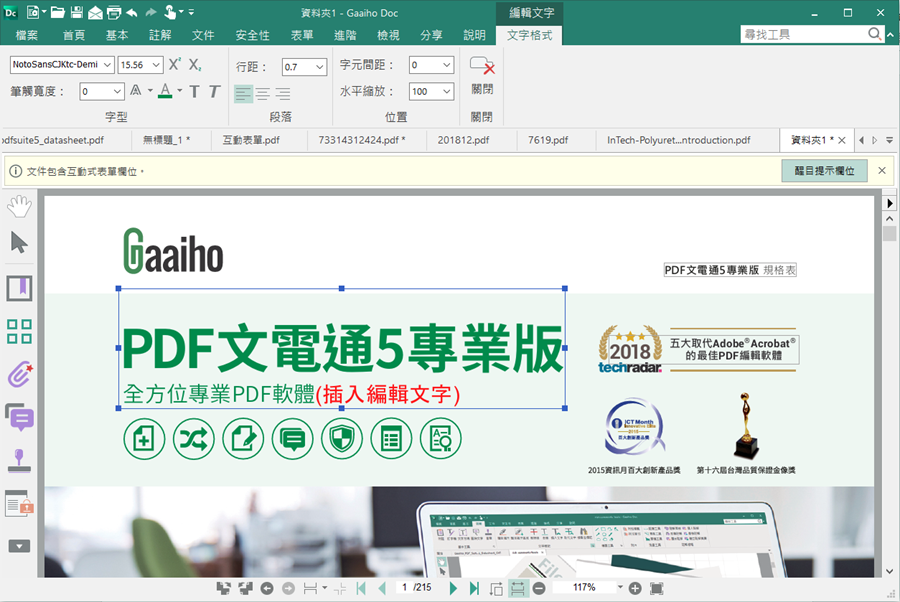Expand the font size 15.56 dropdown
The image size is (900, 602).
coord(155,65)
